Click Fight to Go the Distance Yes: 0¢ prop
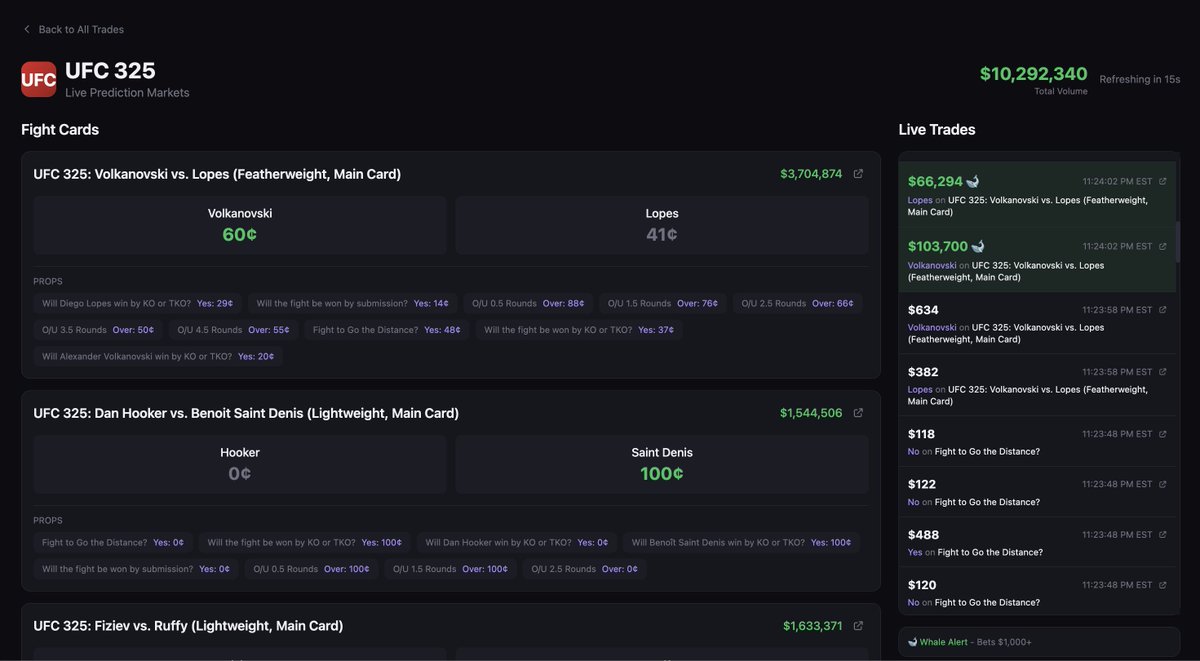Screen dimensions: 1200x661 click(x=113, y=542)
